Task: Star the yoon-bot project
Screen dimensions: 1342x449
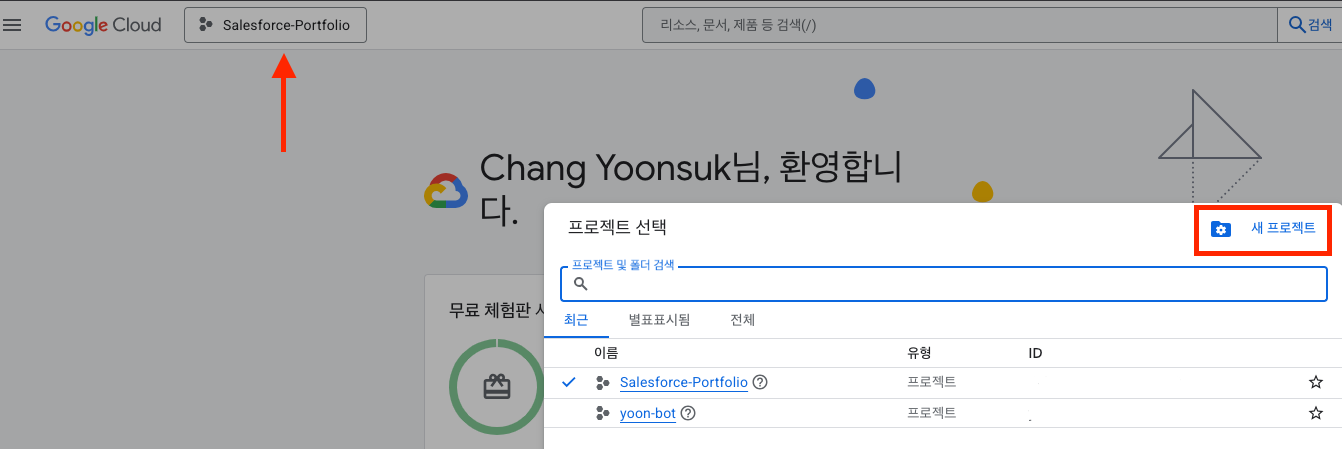Action: click(1316, 413)
